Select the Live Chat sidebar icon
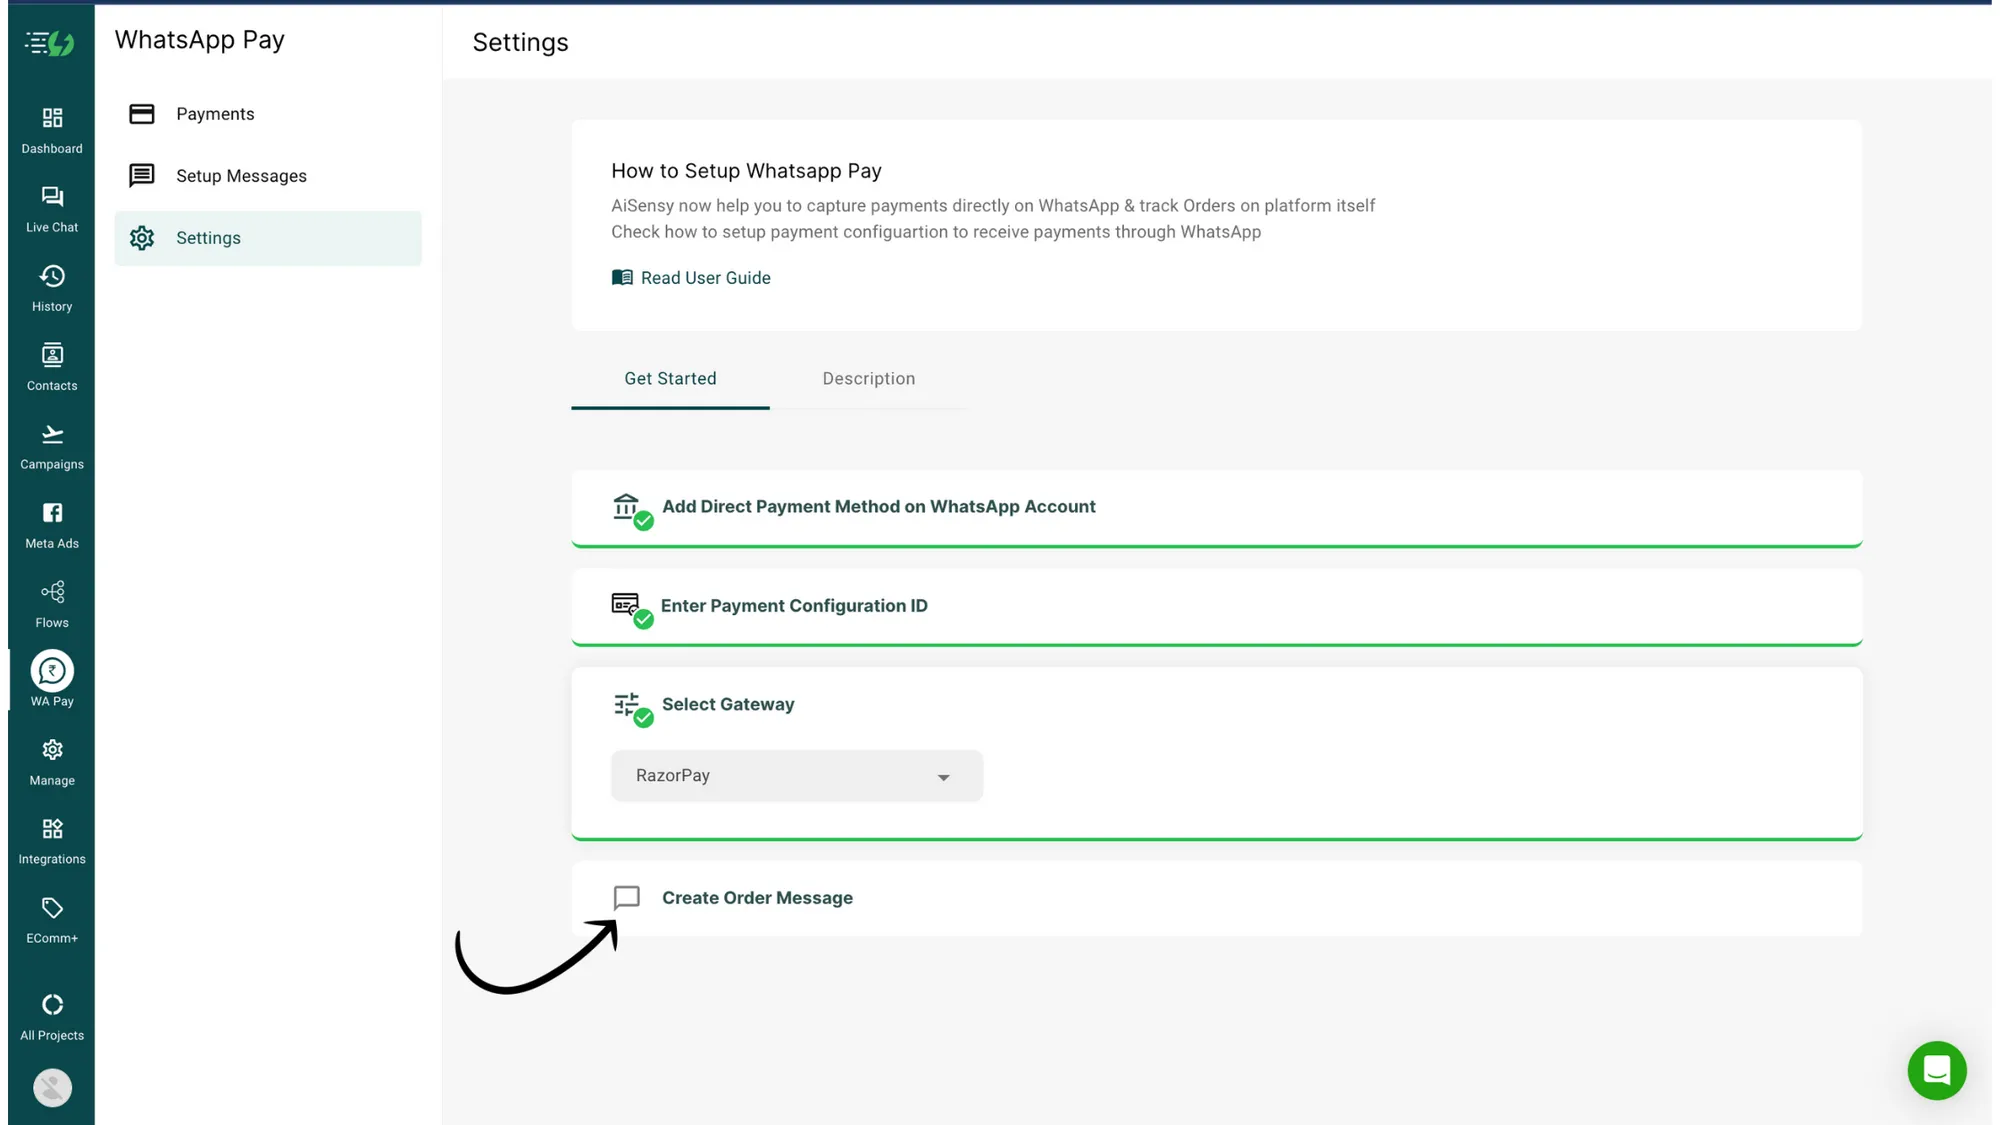Screen dimensions: 2000x1125 pos(51,206)
